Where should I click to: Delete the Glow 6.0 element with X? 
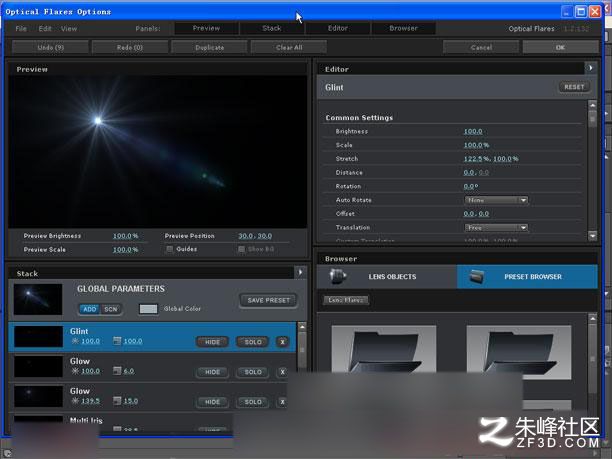pyautogui.click(x=283, y=372)
